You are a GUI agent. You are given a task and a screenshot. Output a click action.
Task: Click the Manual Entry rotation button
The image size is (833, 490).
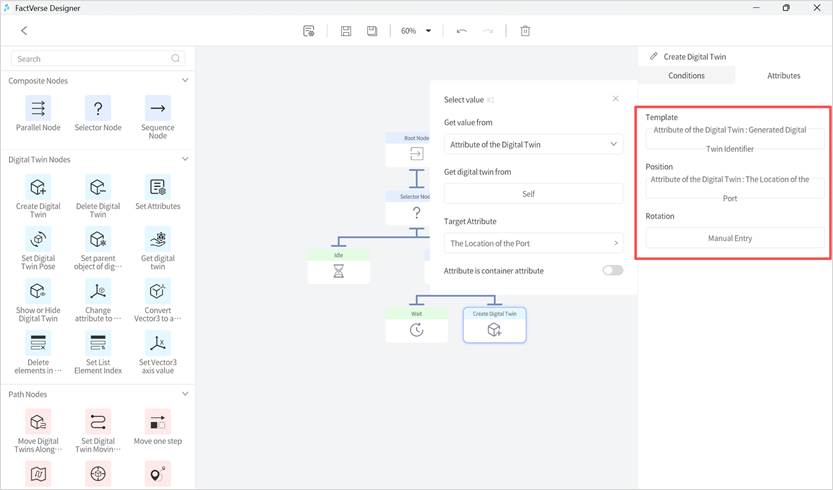(x=735, y=238)
